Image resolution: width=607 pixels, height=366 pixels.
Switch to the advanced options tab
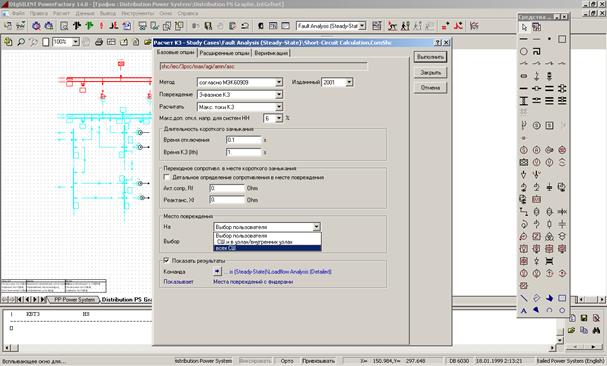(224, 53)
